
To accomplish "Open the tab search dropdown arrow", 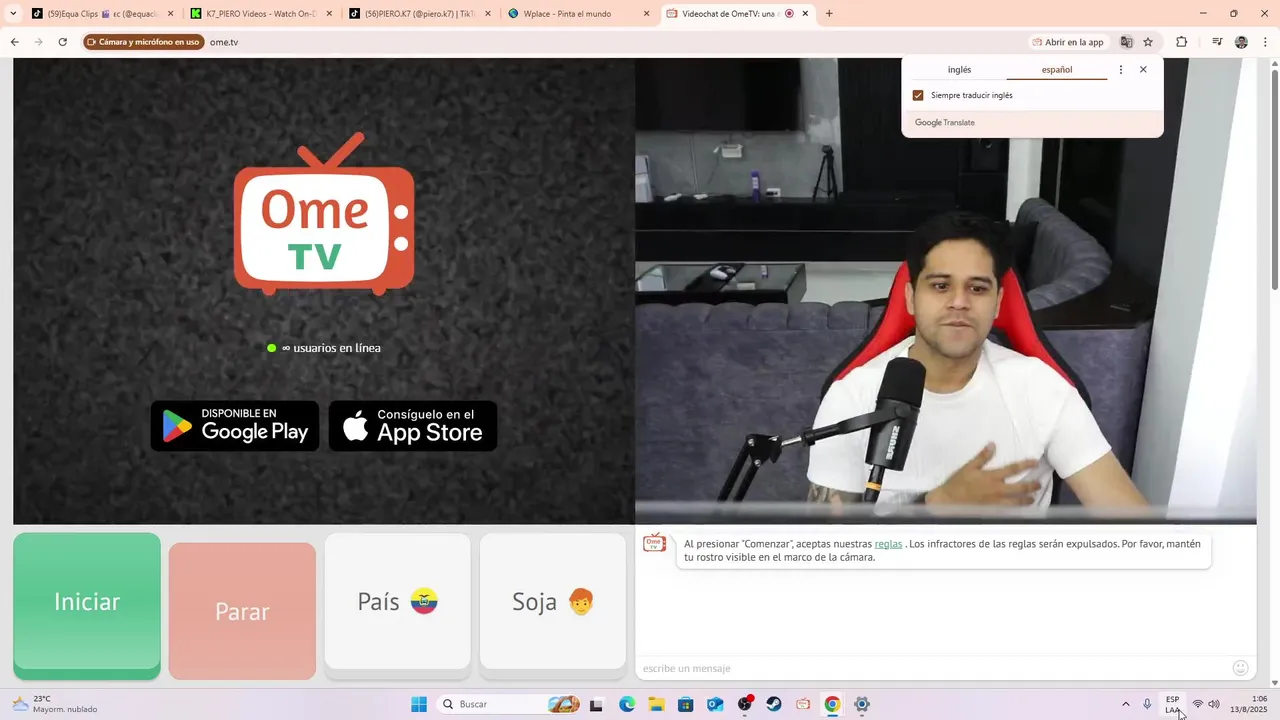I will pos(13,14).
